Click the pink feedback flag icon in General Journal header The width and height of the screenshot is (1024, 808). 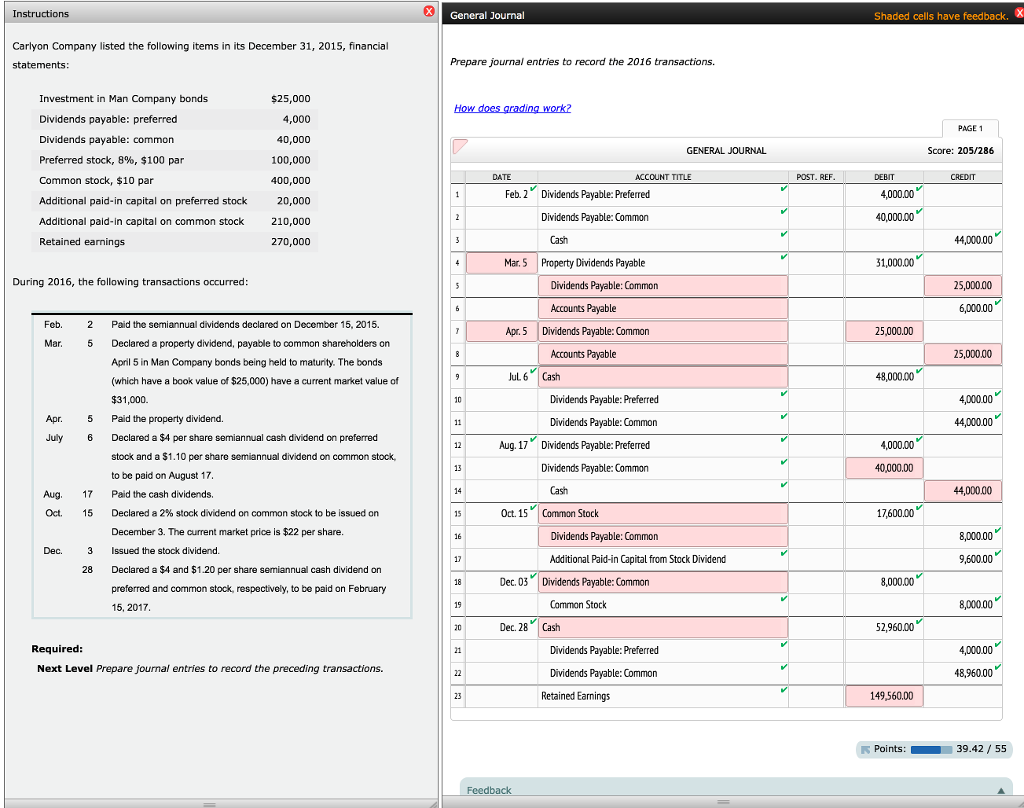coord(460,146)
